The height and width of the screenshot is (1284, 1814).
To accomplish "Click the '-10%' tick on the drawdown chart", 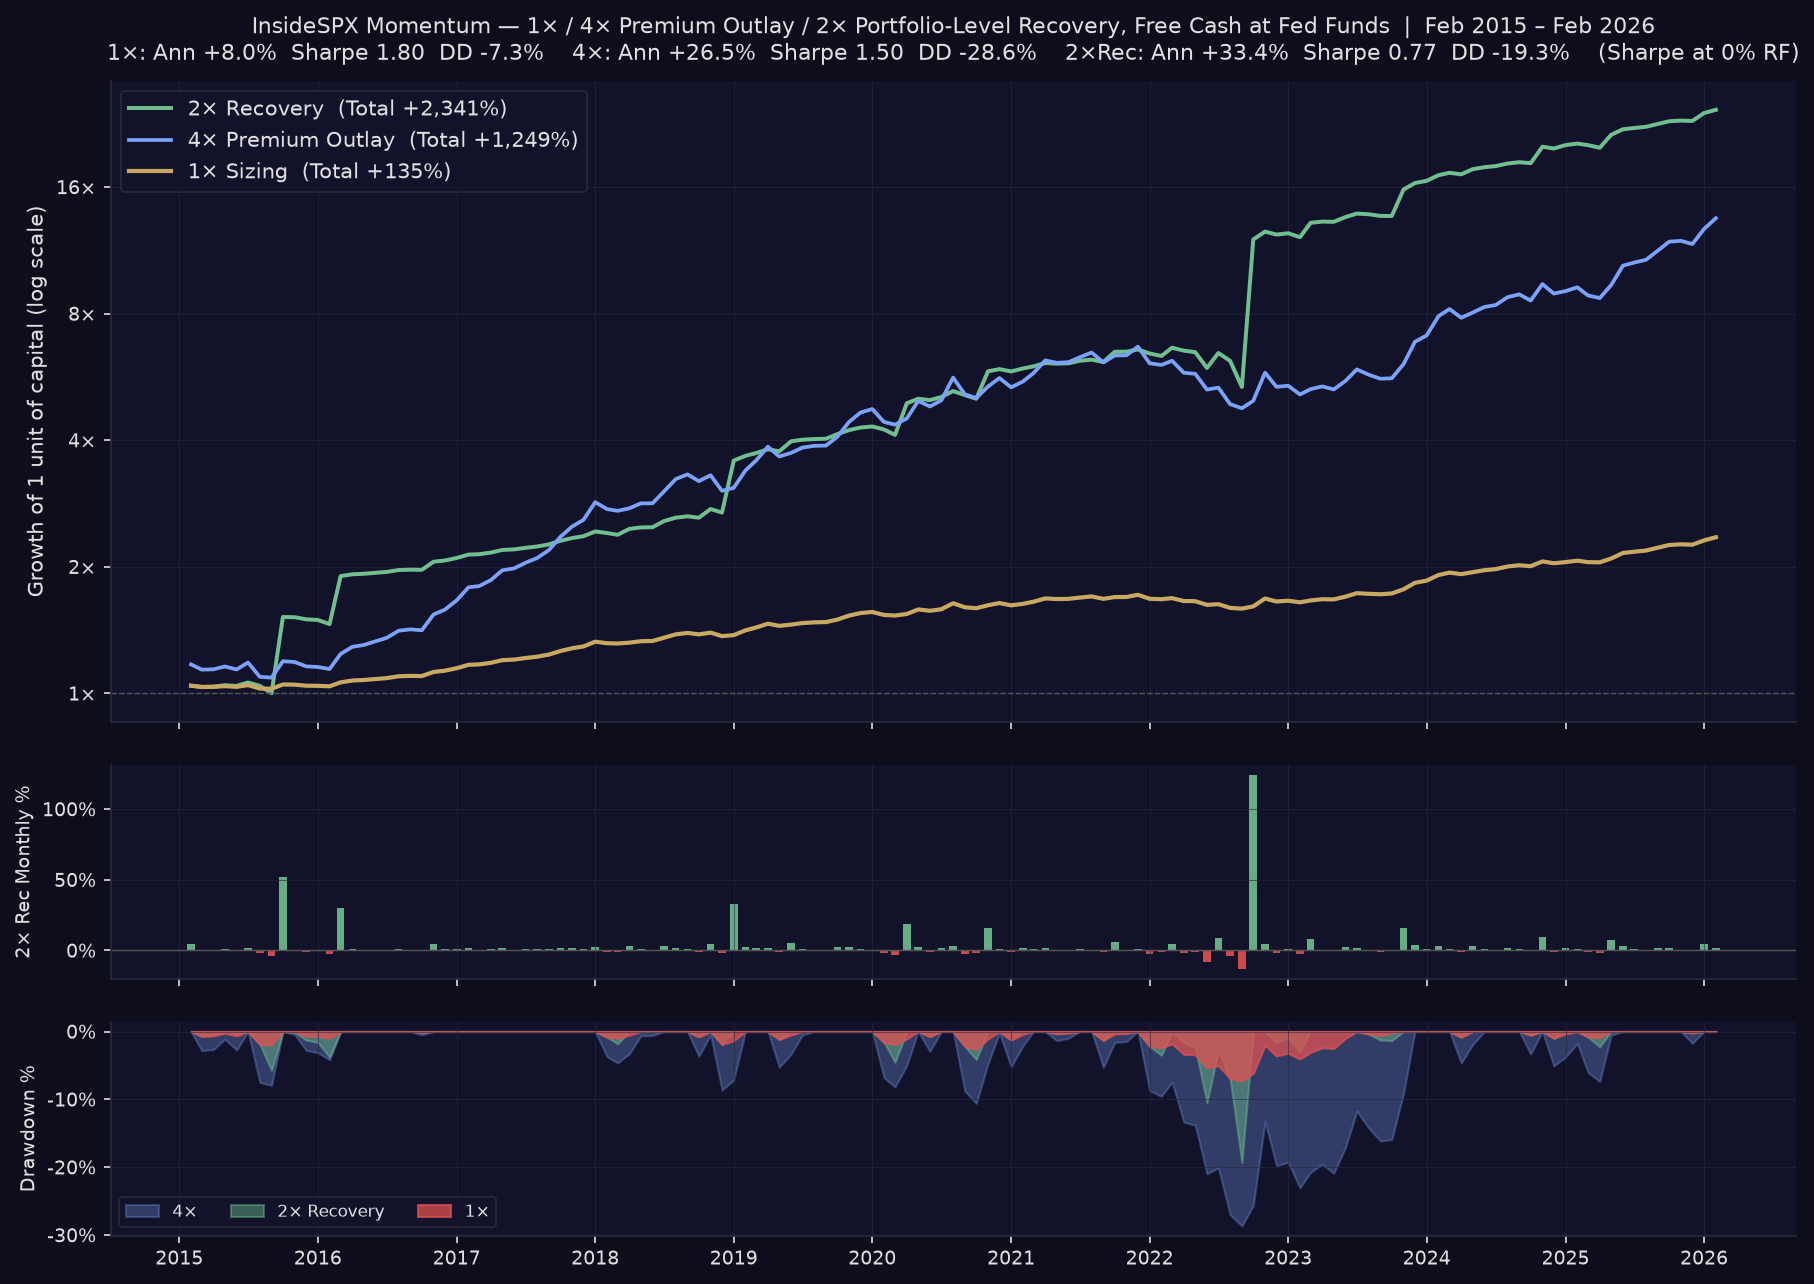I will click(72, 1100).
